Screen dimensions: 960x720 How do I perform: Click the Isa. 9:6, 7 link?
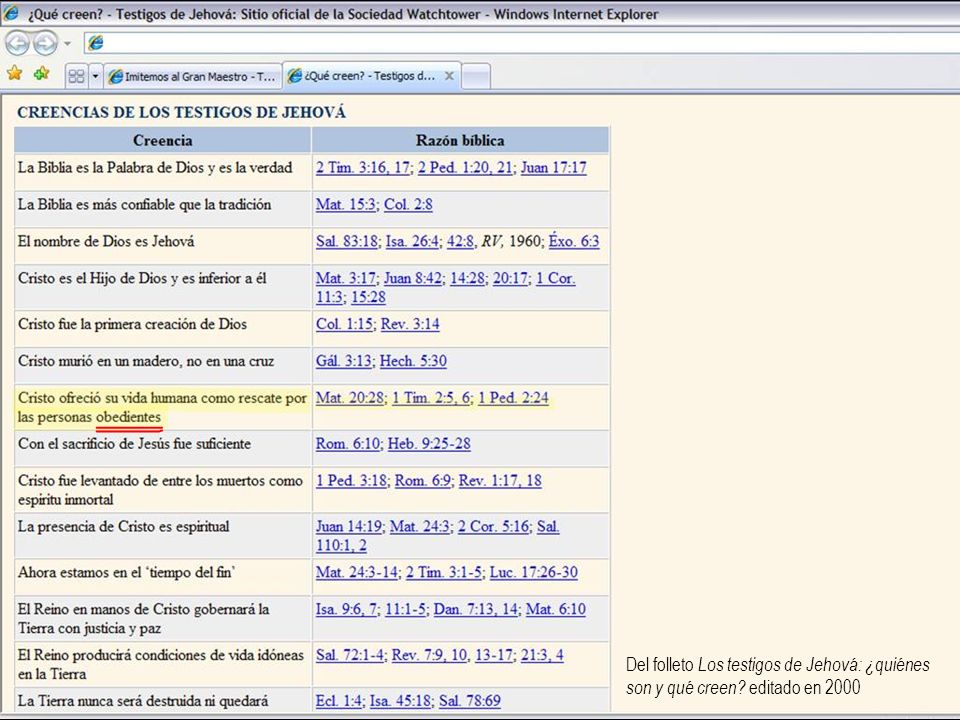(347, 609)
